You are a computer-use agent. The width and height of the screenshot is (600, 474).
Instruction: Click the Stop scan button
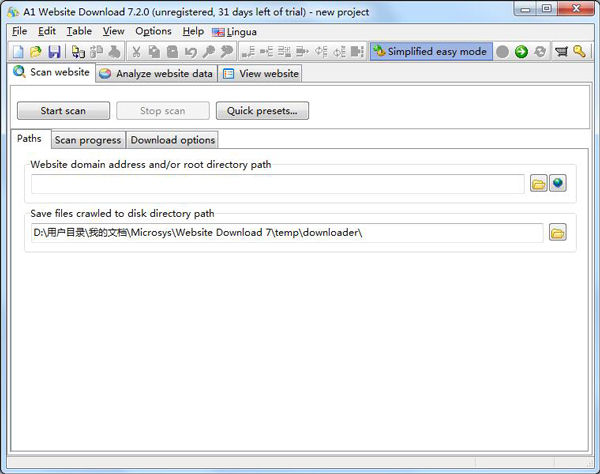point(163,111)
